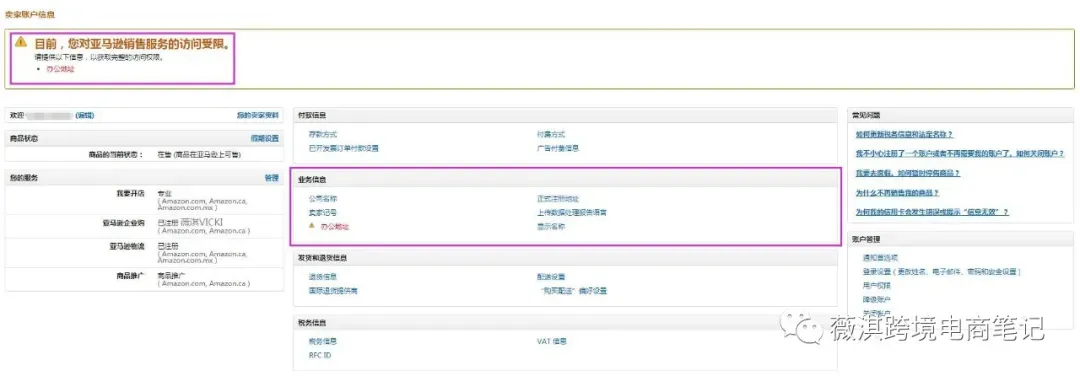The height and width of the screenshot is (376, 1080).
Task: Click the 编辑 link next to the welcome name
Action: click(x=85, y=116)
